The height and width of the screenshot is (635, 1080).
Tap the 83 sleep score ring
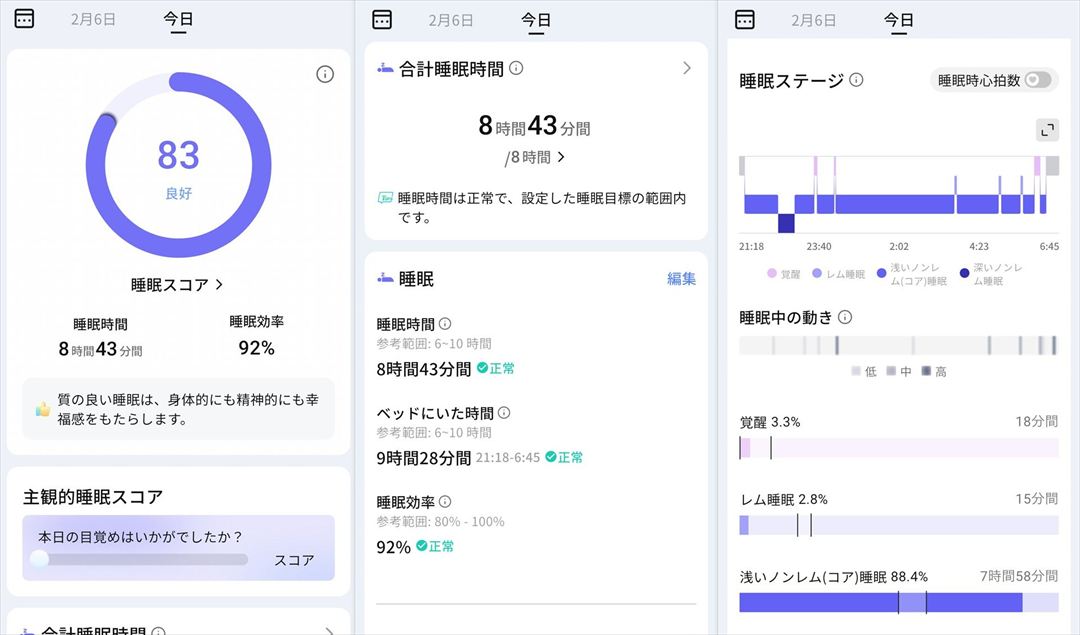tap(178, 165)
